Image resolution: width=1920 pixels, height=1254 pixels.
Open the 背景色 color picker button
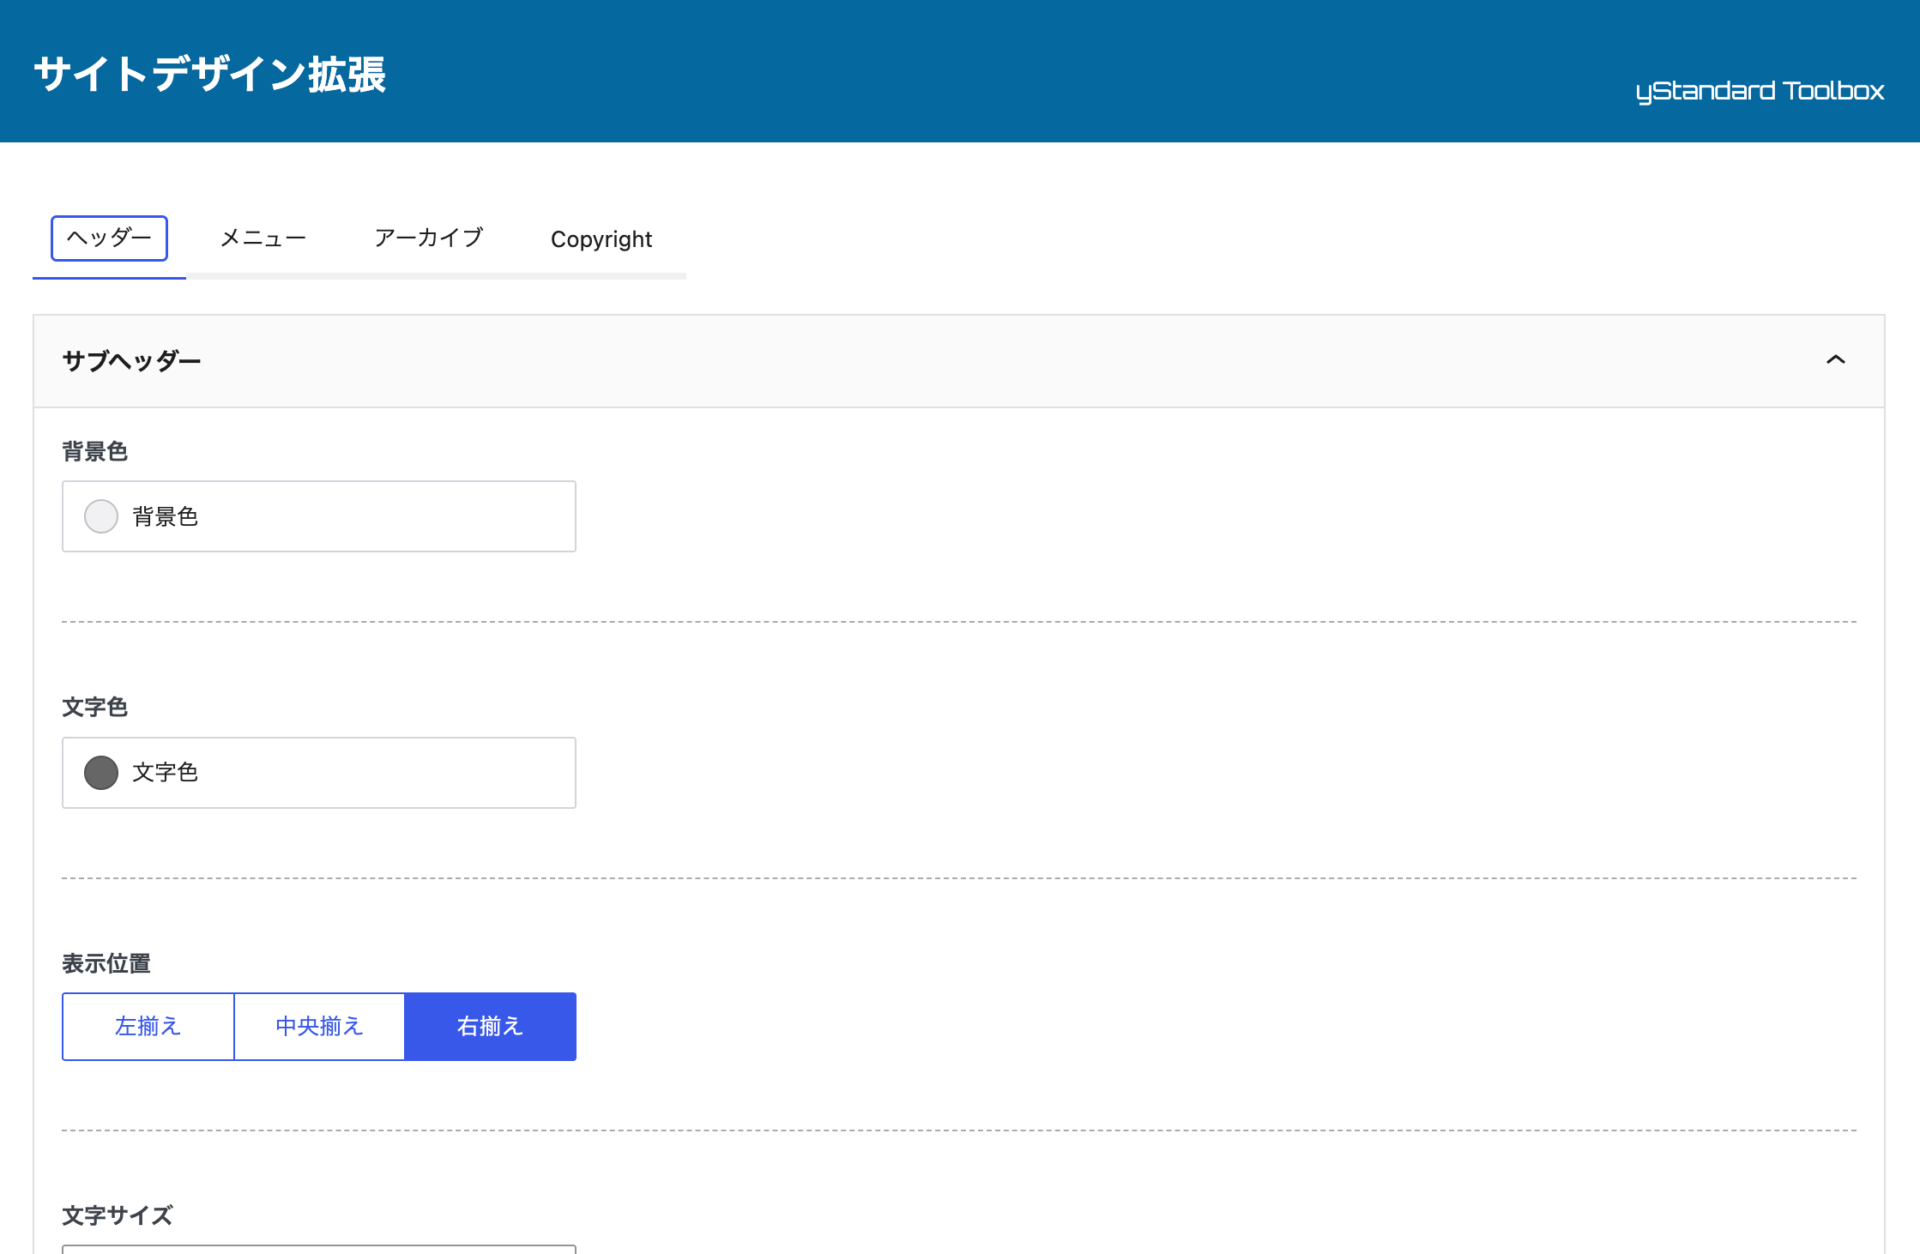[x=319, y=516]
